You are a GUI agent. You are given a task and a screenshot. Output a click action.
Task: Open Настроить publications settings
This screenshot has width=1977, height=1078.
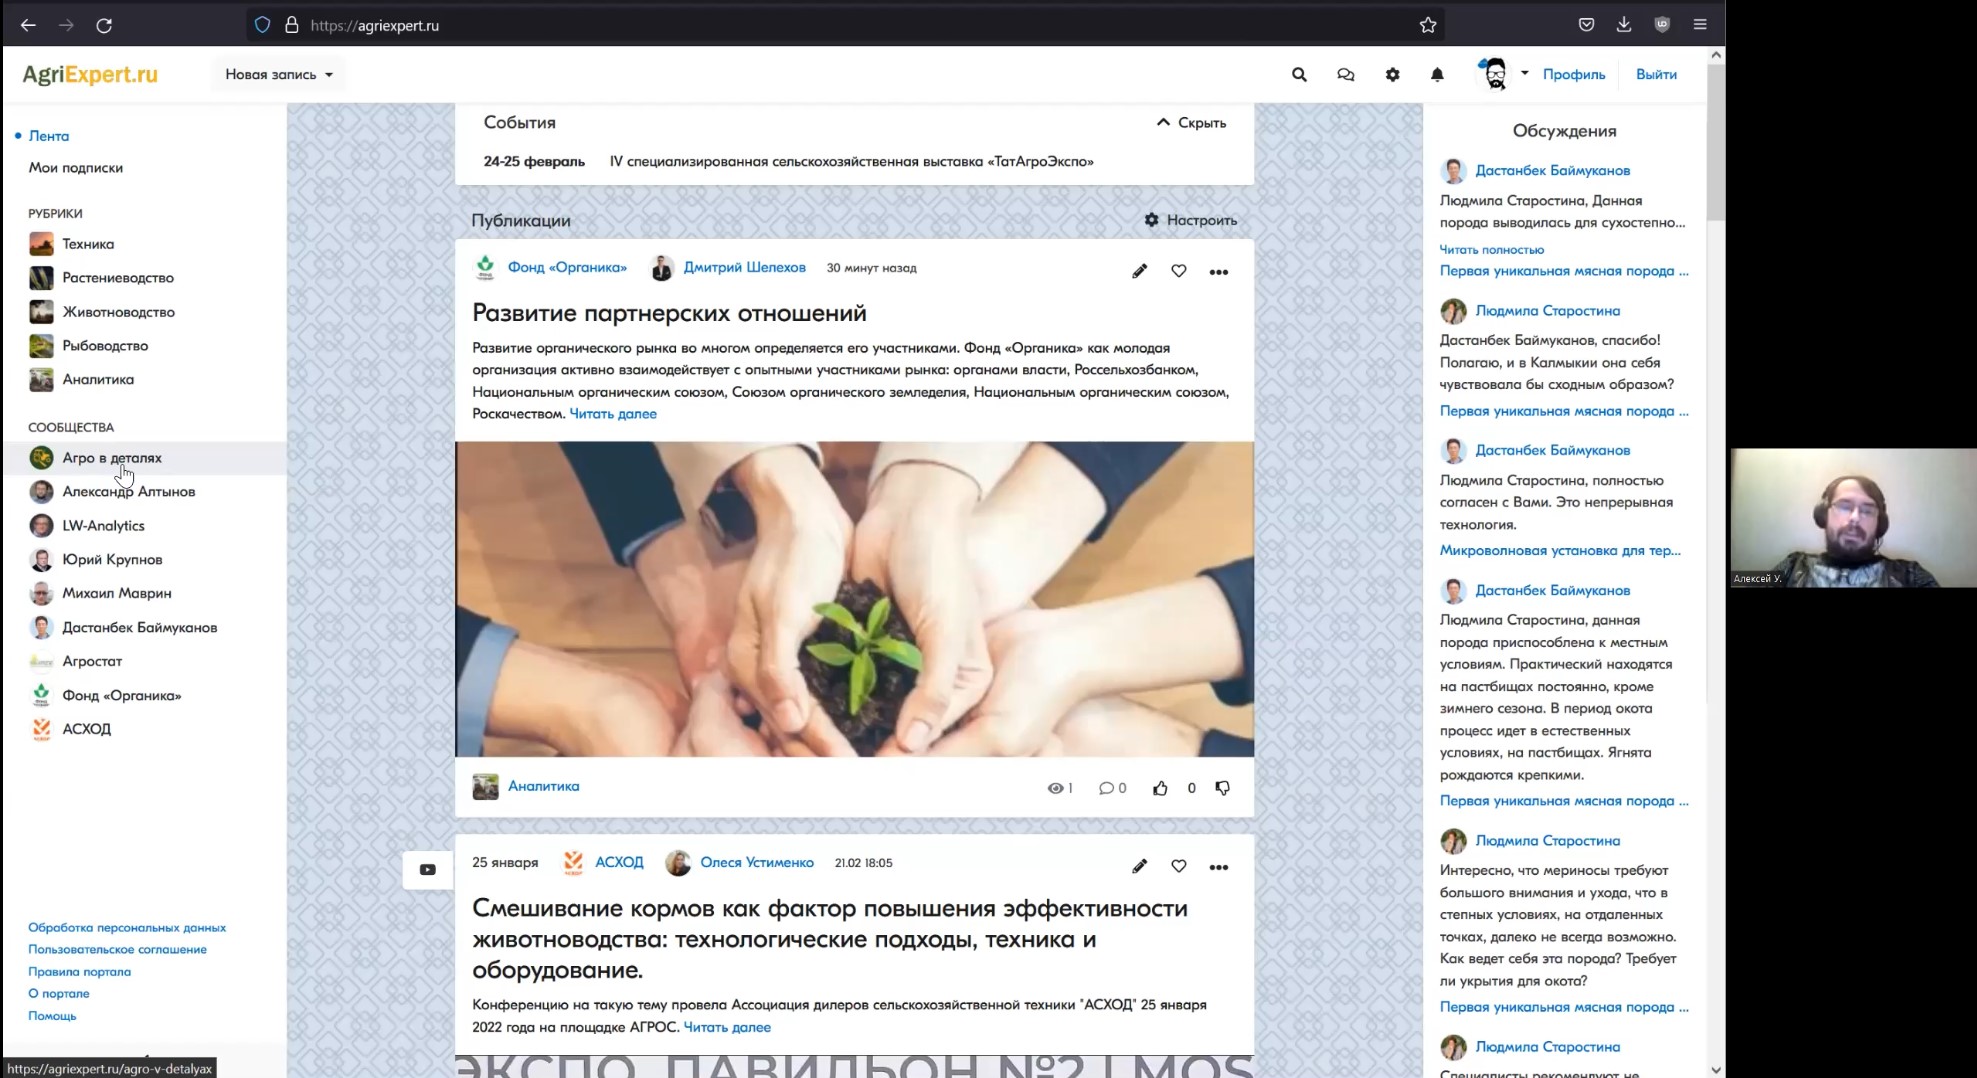tap(1191, 220)
